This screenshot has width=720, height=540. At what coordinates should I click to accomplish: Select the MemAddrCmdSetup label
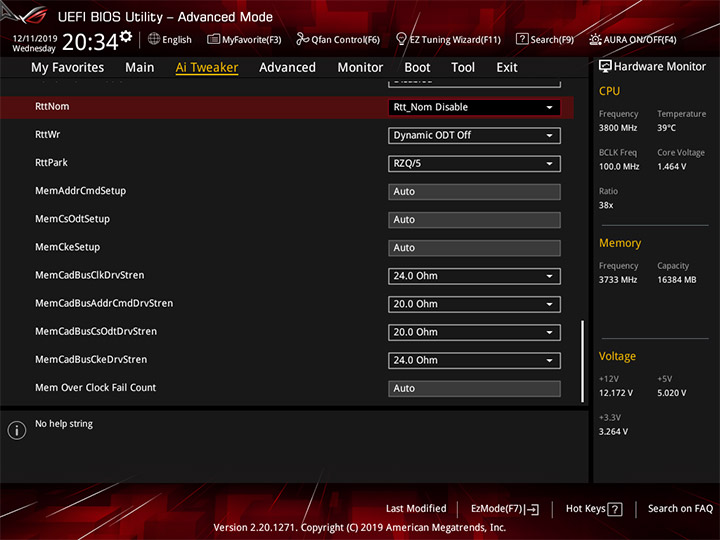(80, 191)
